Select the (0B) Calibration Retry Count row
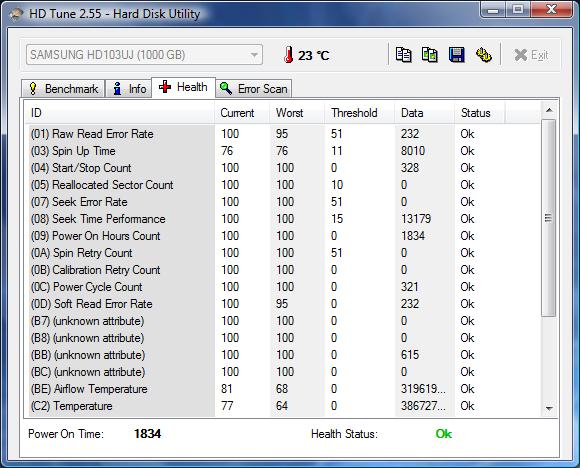The width and height of the screenshot is (580, 468). pos(283,270)
